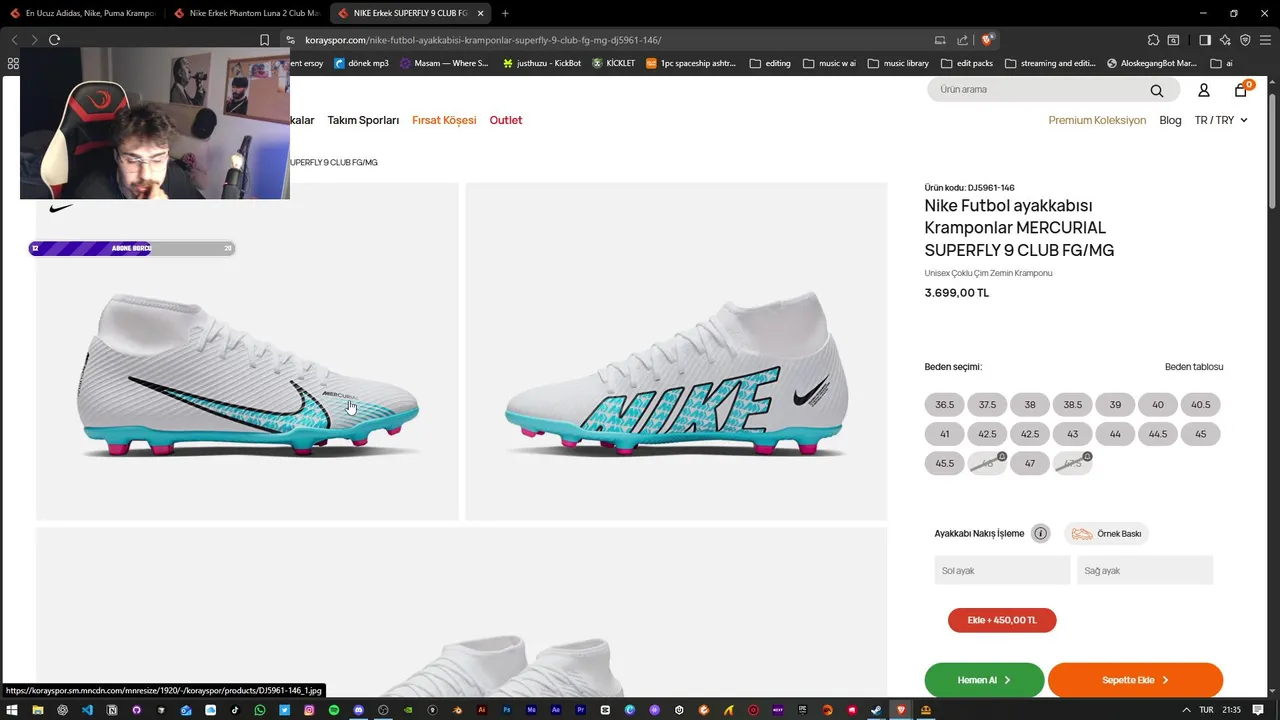Open a new tab with the plus icon
The width and height of the screenshot is (1280, 720).
point(505,13)
